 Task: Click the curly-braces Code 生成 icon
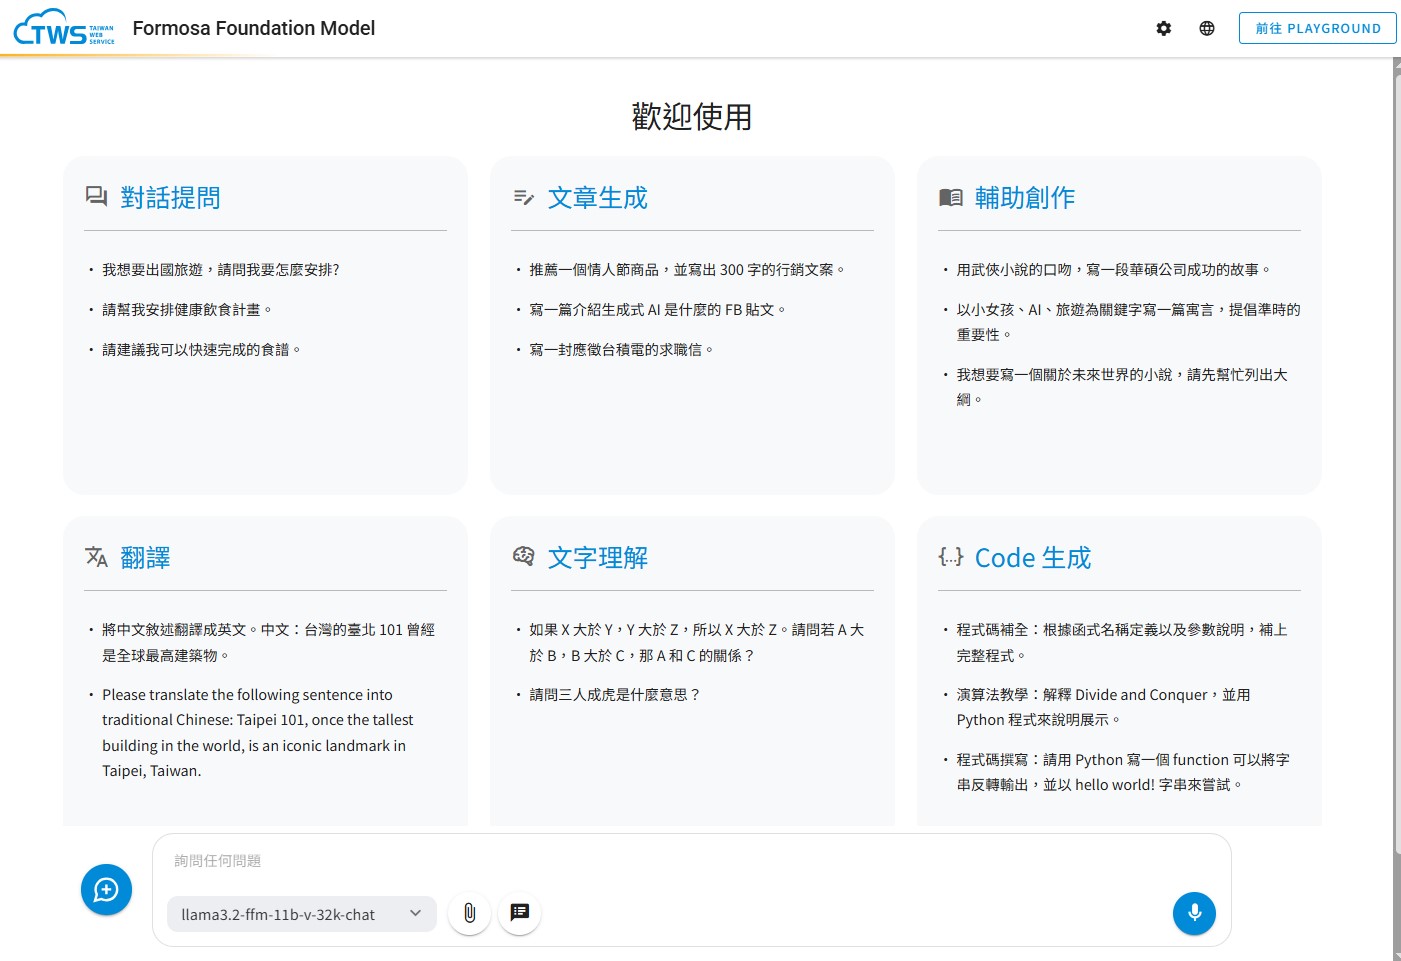949,557
